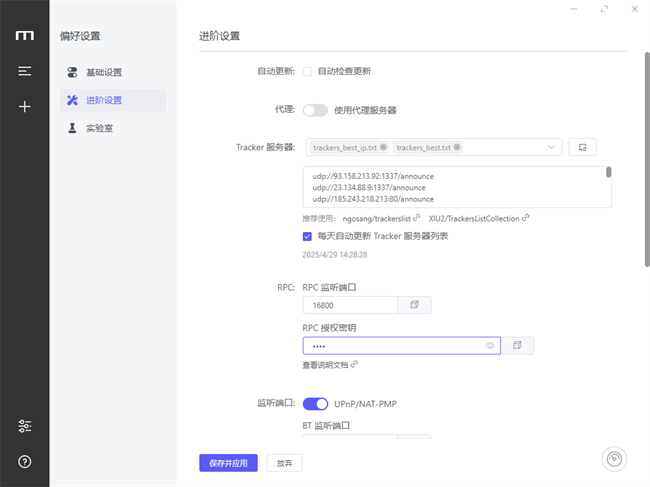Click the RPC 监听端口 input field
Screen dimensions: 650x487
pos(350,304)
